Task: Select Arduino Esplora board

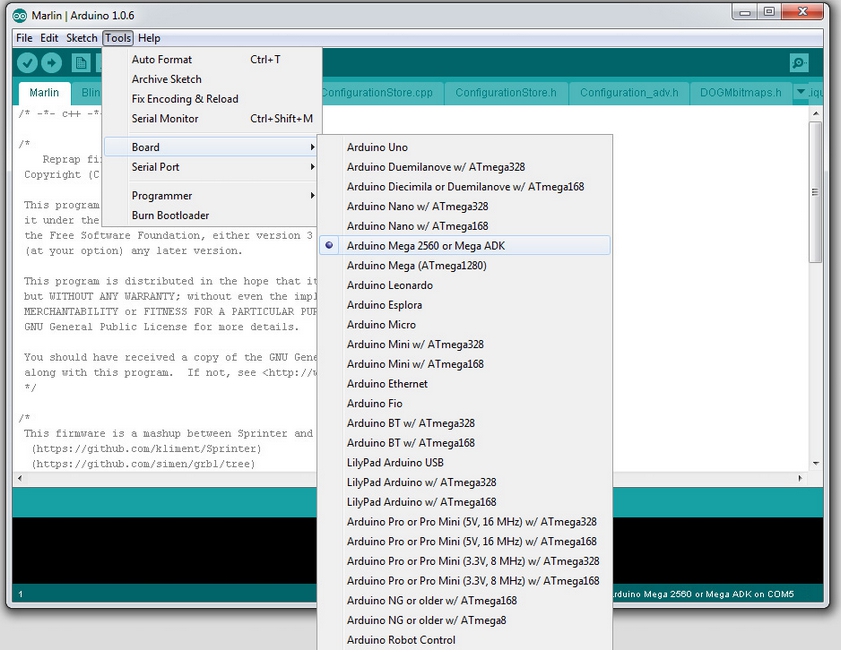Action: click(464, 305)
